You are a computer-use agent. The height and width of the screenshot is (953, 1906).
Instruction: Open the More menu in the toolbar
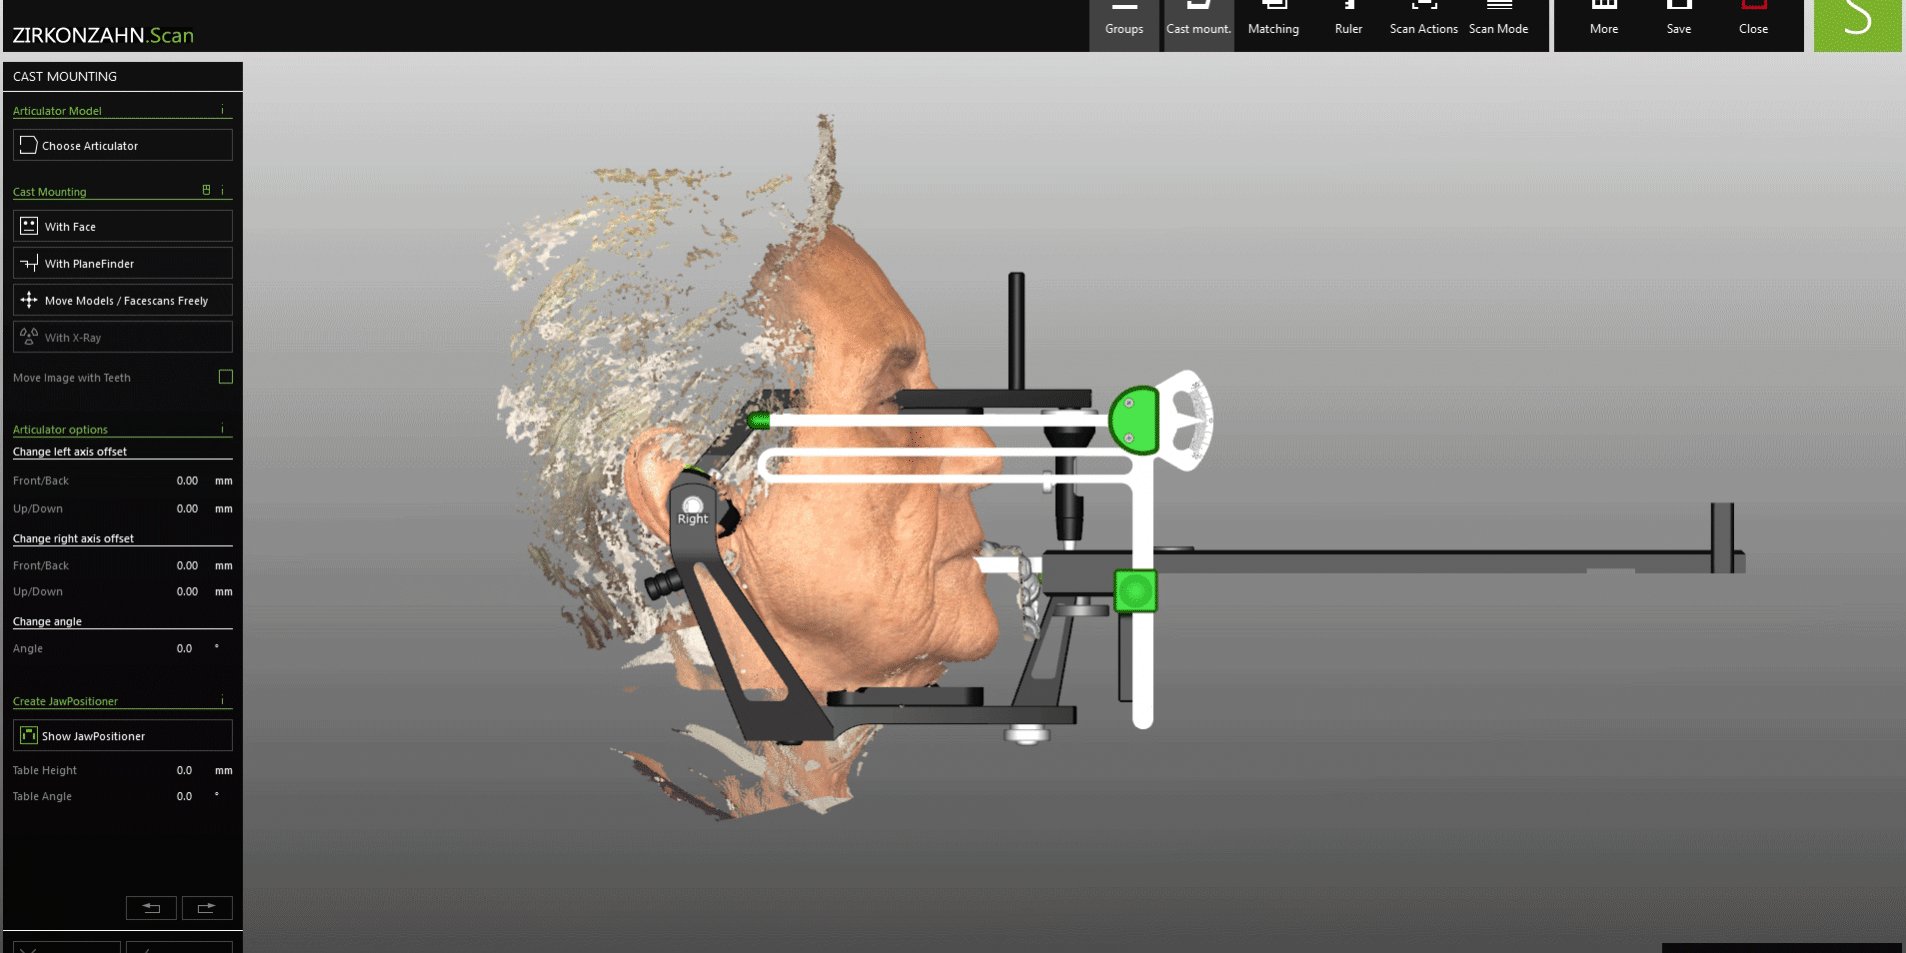pyautogui.click(x=1603, y=22)
